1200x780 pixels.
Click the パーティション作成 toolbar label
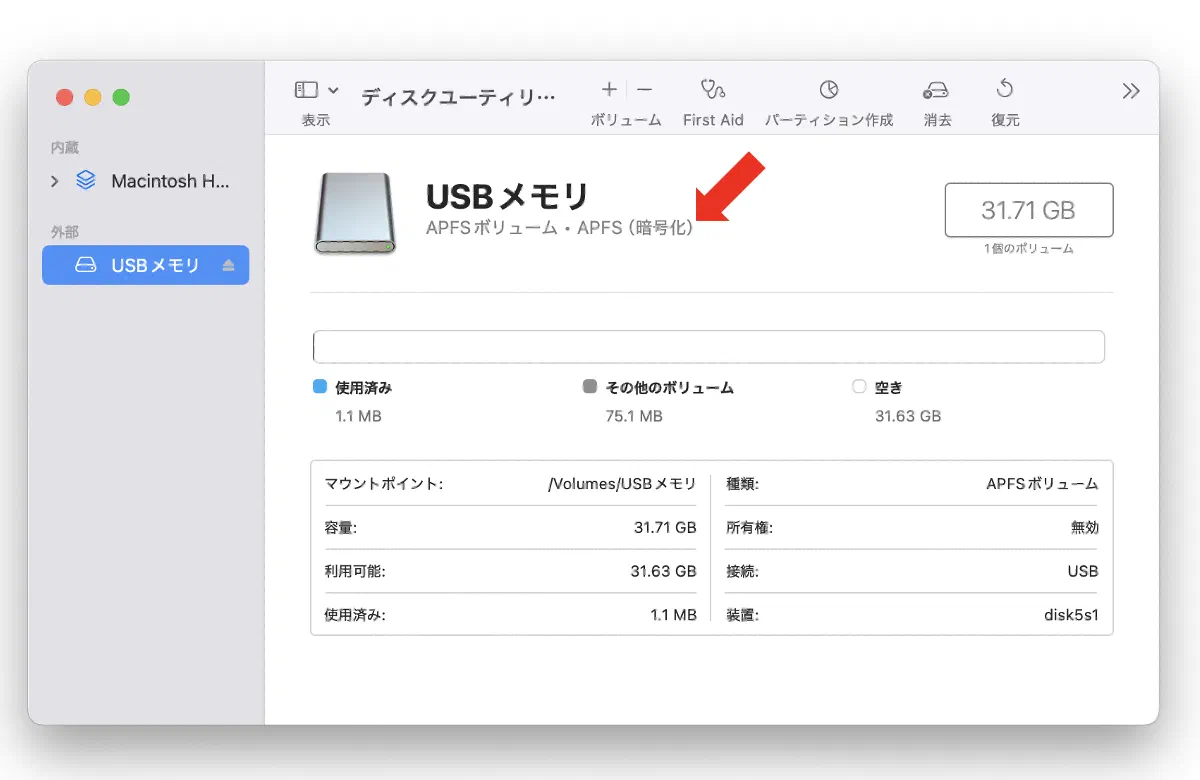coord(829,120)
